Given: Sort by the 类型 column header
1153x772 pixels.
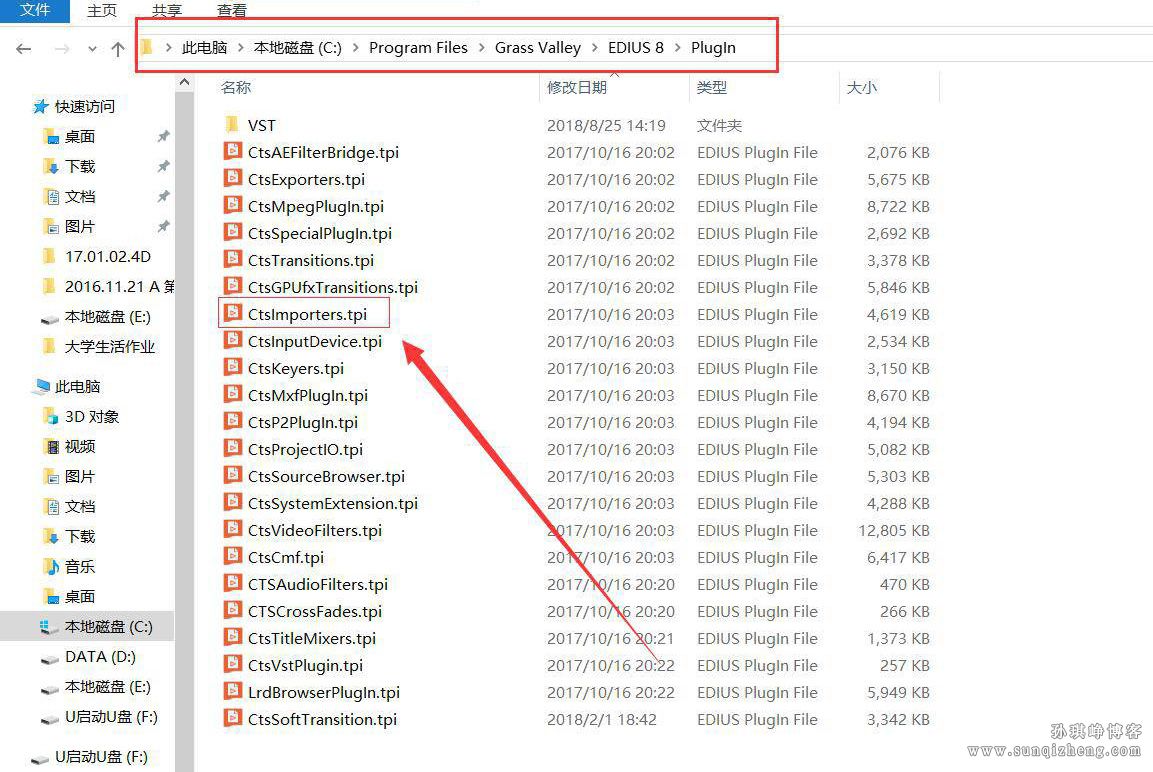Looking at the screenshot, I should (712, 87).
